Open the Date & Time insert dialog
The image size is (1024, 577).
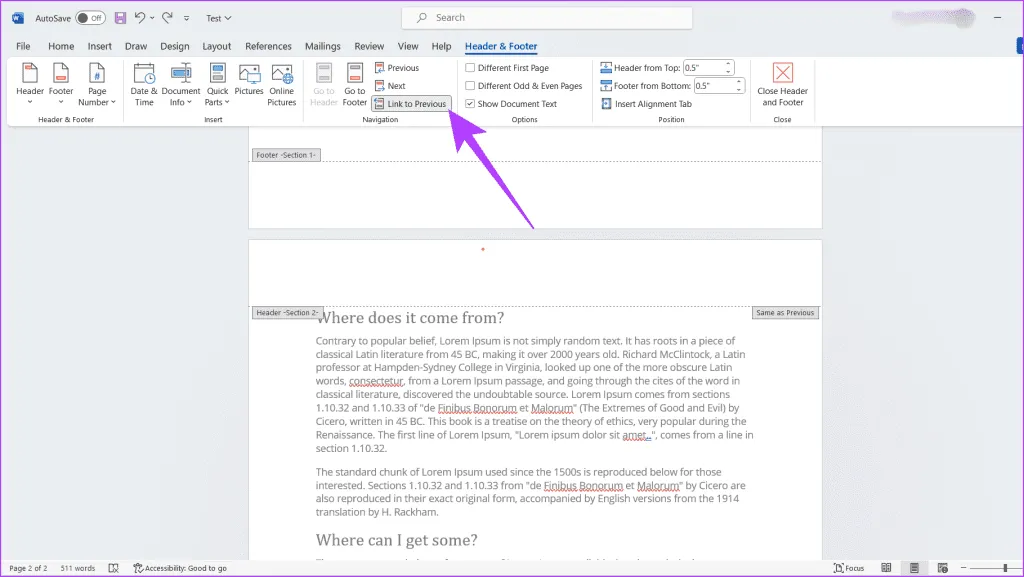tap(144, 84)
